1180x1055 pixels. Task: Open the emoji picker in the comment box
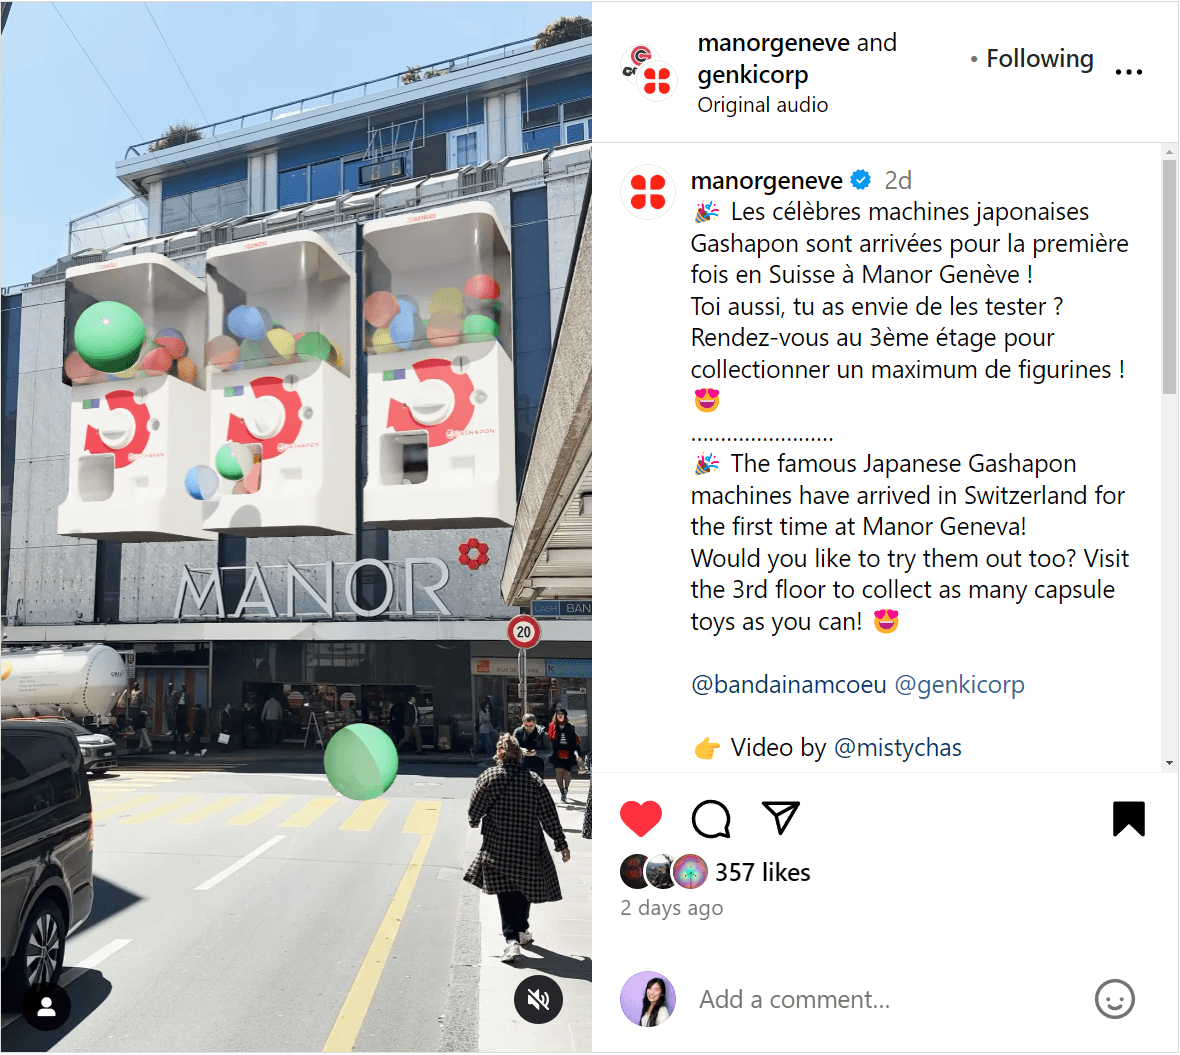[x=1115, y=999]
